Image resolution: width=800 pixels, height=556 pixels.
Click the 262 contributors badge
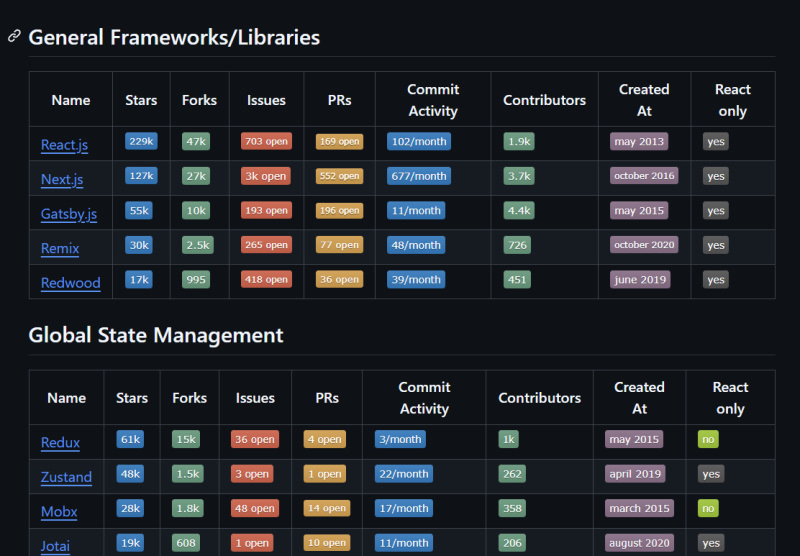pyautogui.click(x=512, y=474)
